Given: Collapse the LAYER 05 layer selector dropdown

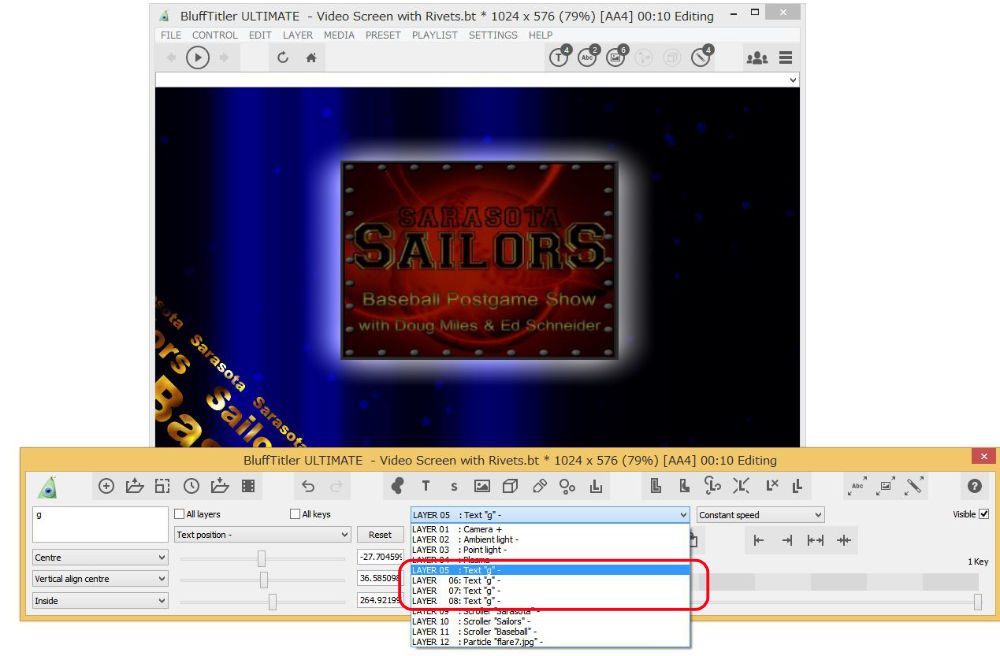Looking at the screenshot, I should pyautogui.click(x=550, y=514).
